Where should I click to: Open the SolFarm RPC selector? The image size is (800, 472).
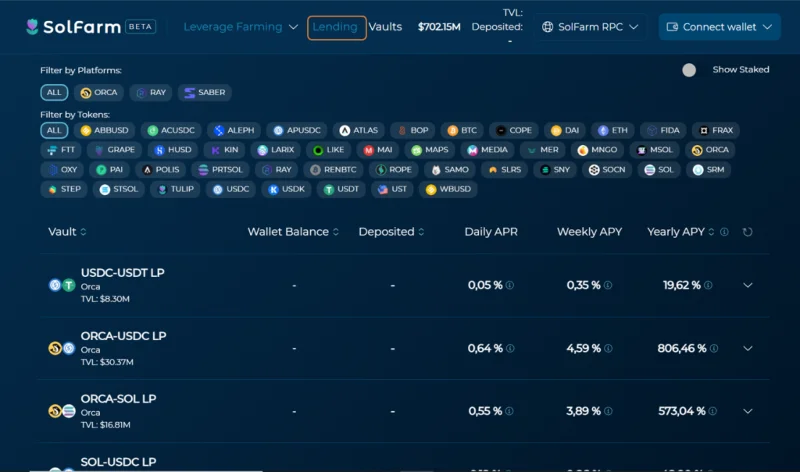(x=590, y=27)
